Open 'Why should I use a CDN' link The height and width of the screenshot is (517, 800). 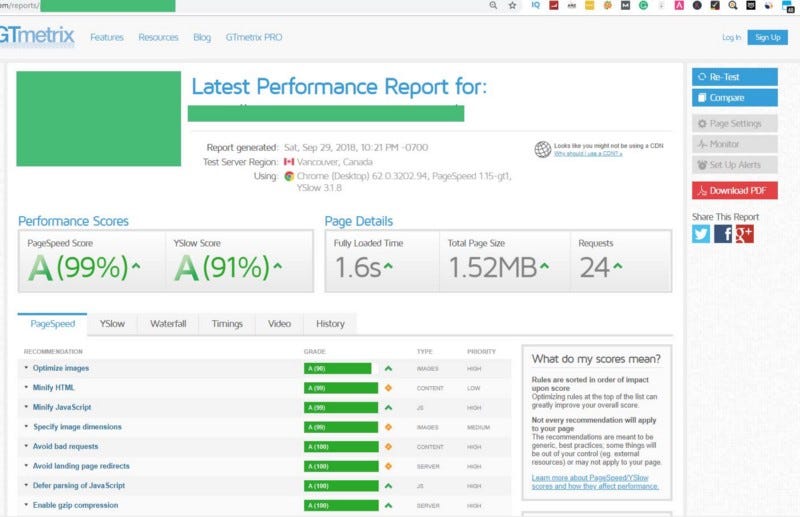tap(588, 154)
